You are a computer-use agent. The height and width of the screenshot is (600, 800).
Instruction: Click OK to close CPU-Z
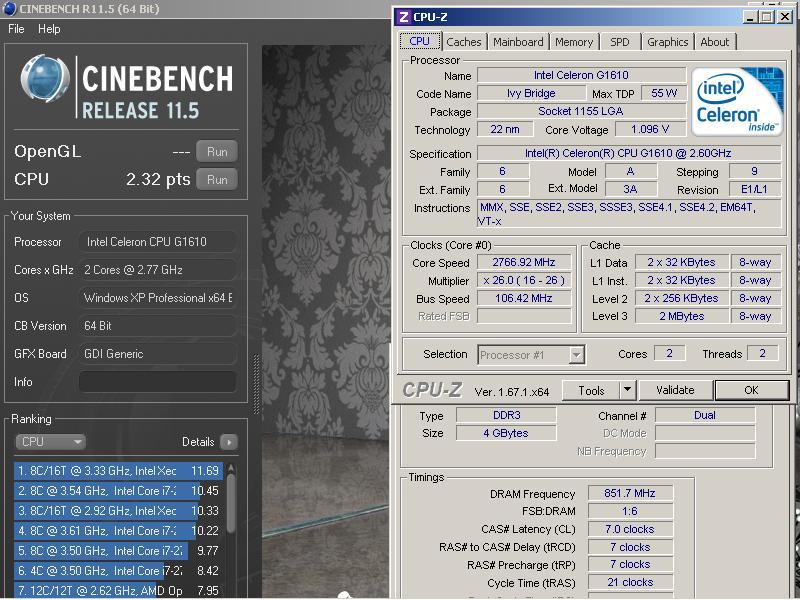[752, 390]
